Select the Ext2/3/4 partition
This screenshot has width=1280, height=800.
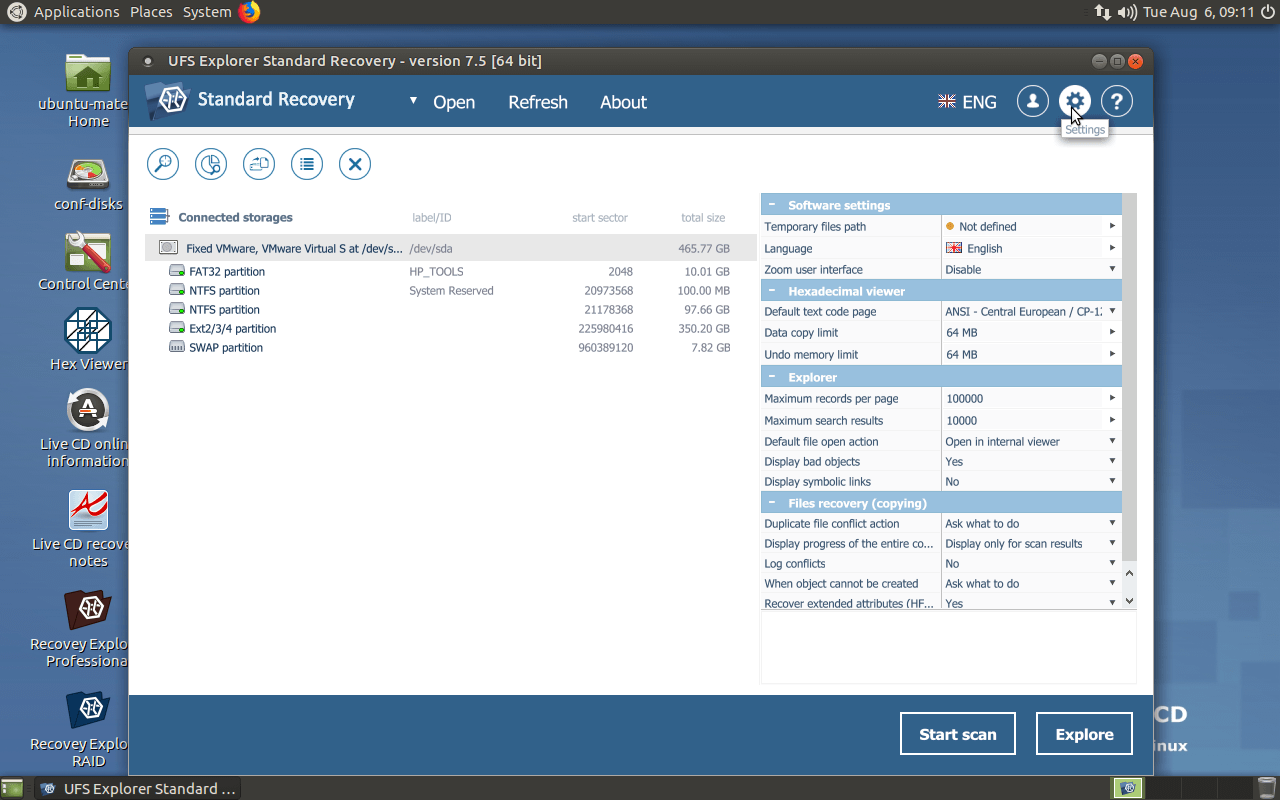[x=451, y=328]
